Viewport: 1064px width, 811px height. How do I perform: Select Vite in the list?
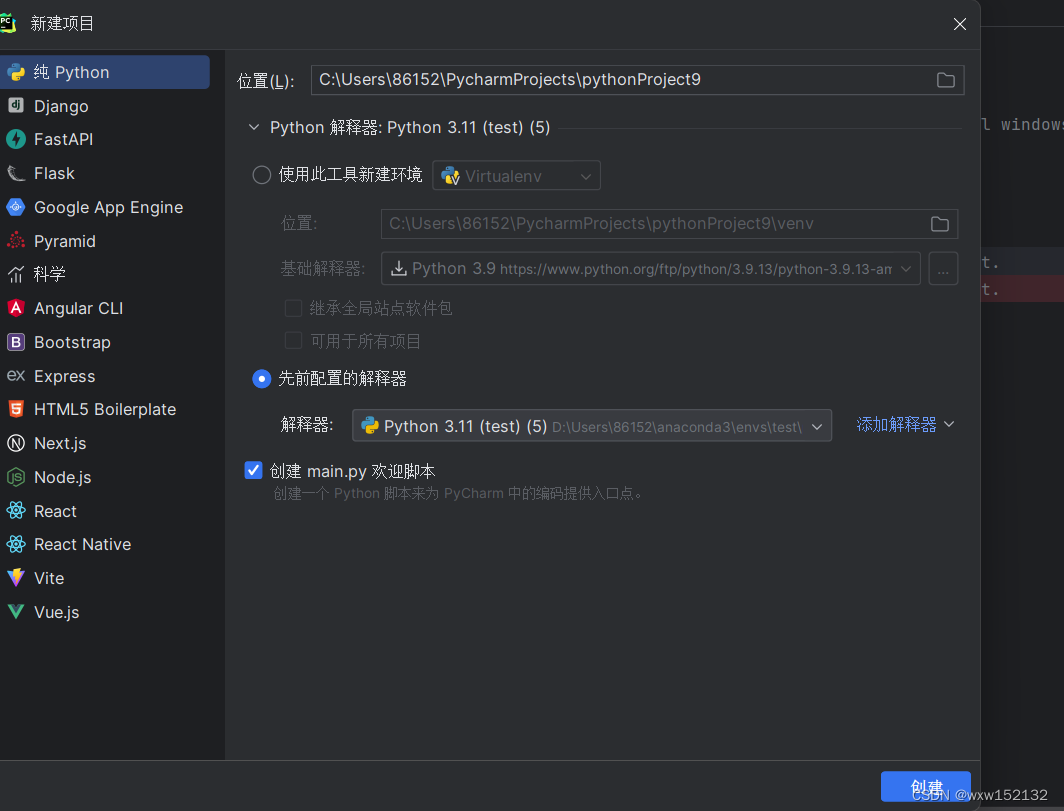pos(104,578)
